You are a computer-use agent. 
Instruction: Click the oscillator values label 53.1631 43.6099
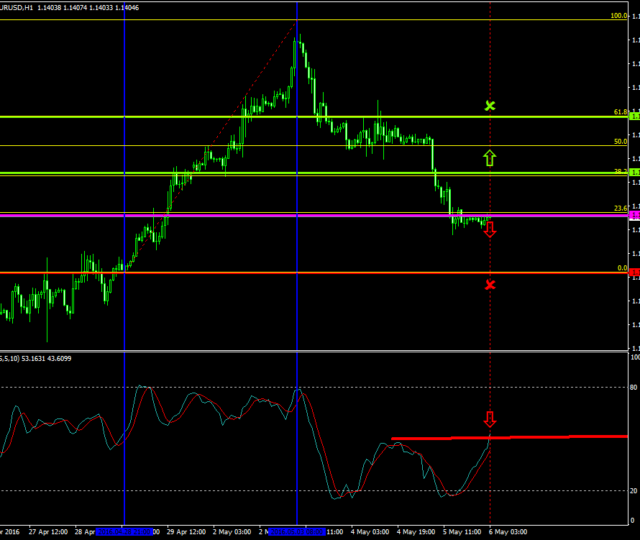[62, 358]
